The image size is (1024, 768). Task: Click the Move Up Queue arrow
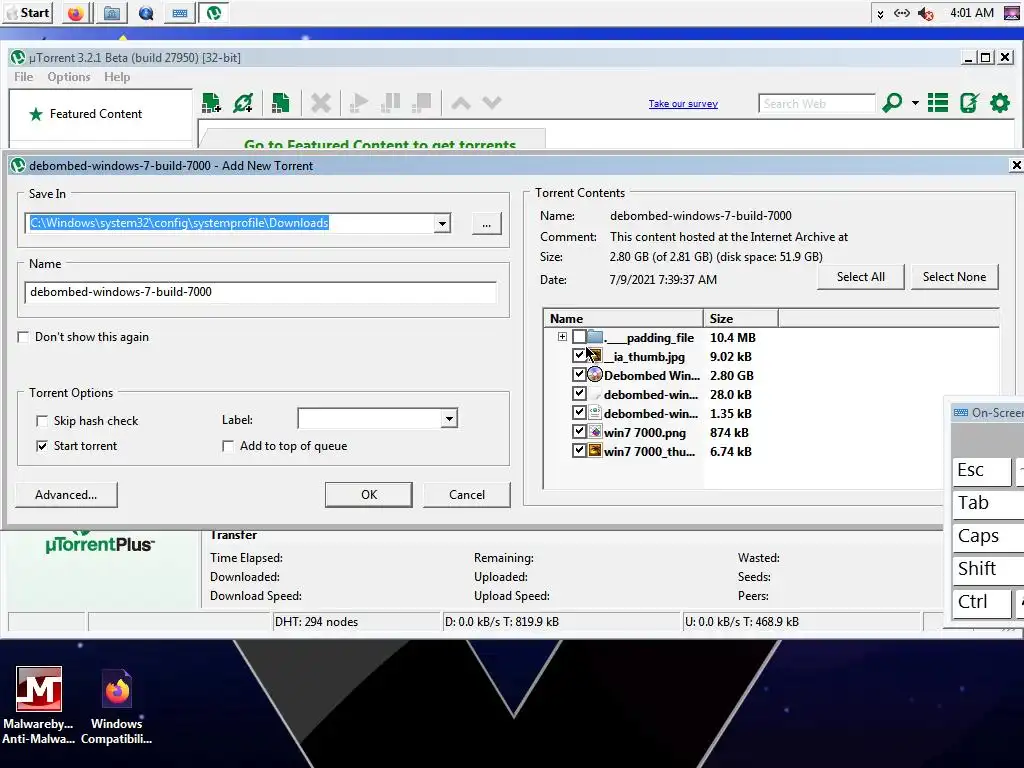[x=461, y=103]
